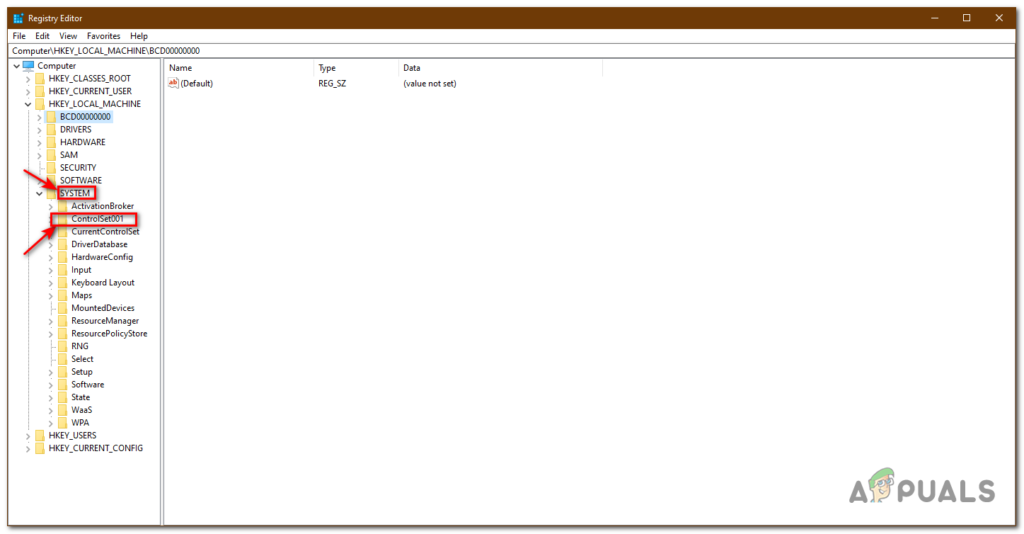Click the ResourceManager folder icon
1024x534 pixels.
(63, 321)
